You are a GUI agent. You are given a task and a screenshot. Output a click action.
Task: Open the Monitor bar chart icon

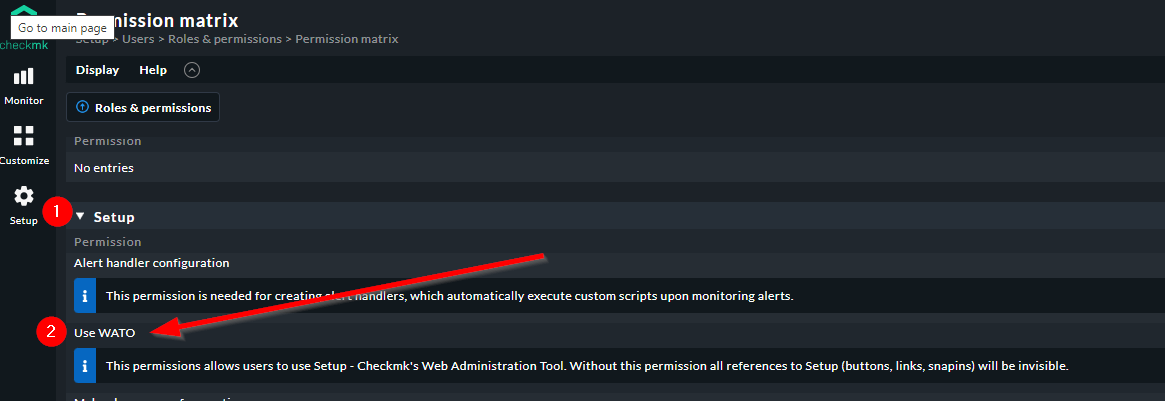(24, 76)
